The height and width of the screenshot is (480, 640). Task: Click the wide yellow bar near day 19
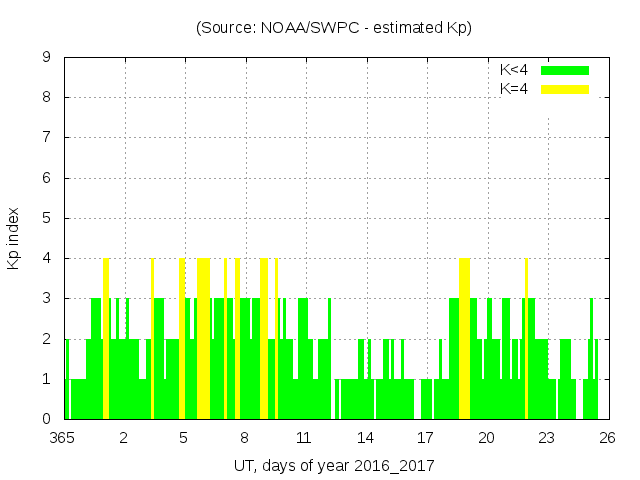(x=464, y=340)
